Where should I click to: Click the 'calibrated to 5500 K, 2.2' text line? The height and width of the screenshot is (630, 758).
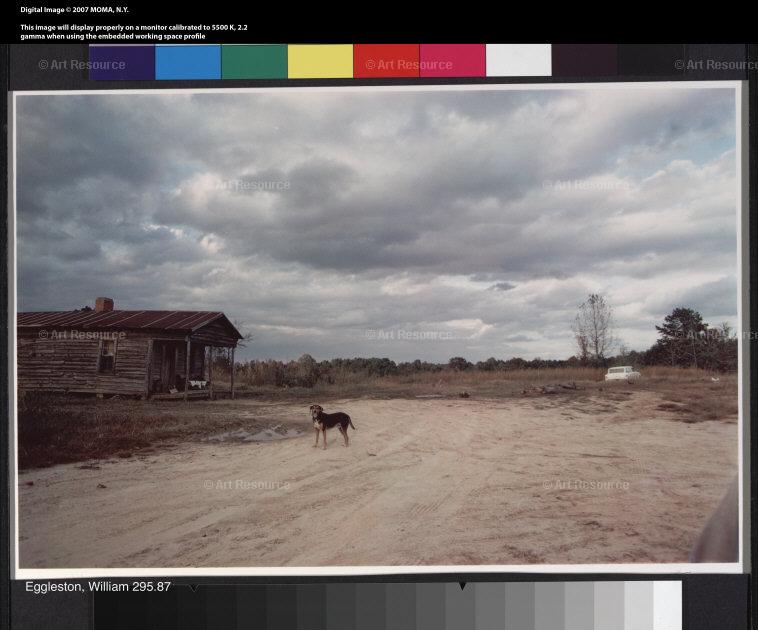pos(134,28)
